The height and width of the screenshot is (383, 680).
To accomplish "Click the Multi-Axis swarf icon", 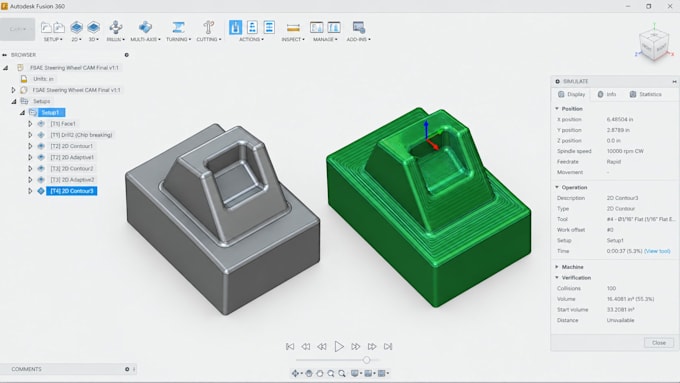I will [x=145, y=27].
